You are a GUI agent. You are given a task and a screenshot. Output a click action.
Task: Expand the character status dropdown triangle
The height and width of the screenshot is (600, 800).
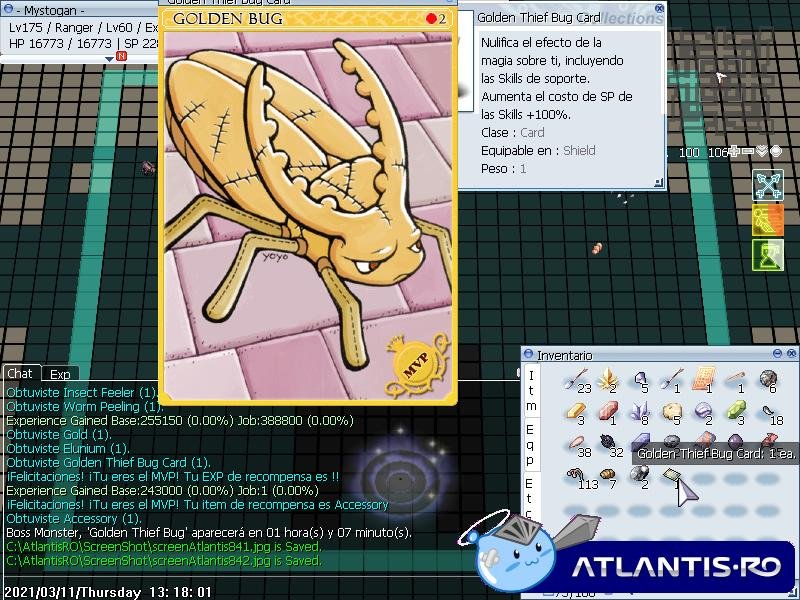pyautogui.click(x=109, y=59)
